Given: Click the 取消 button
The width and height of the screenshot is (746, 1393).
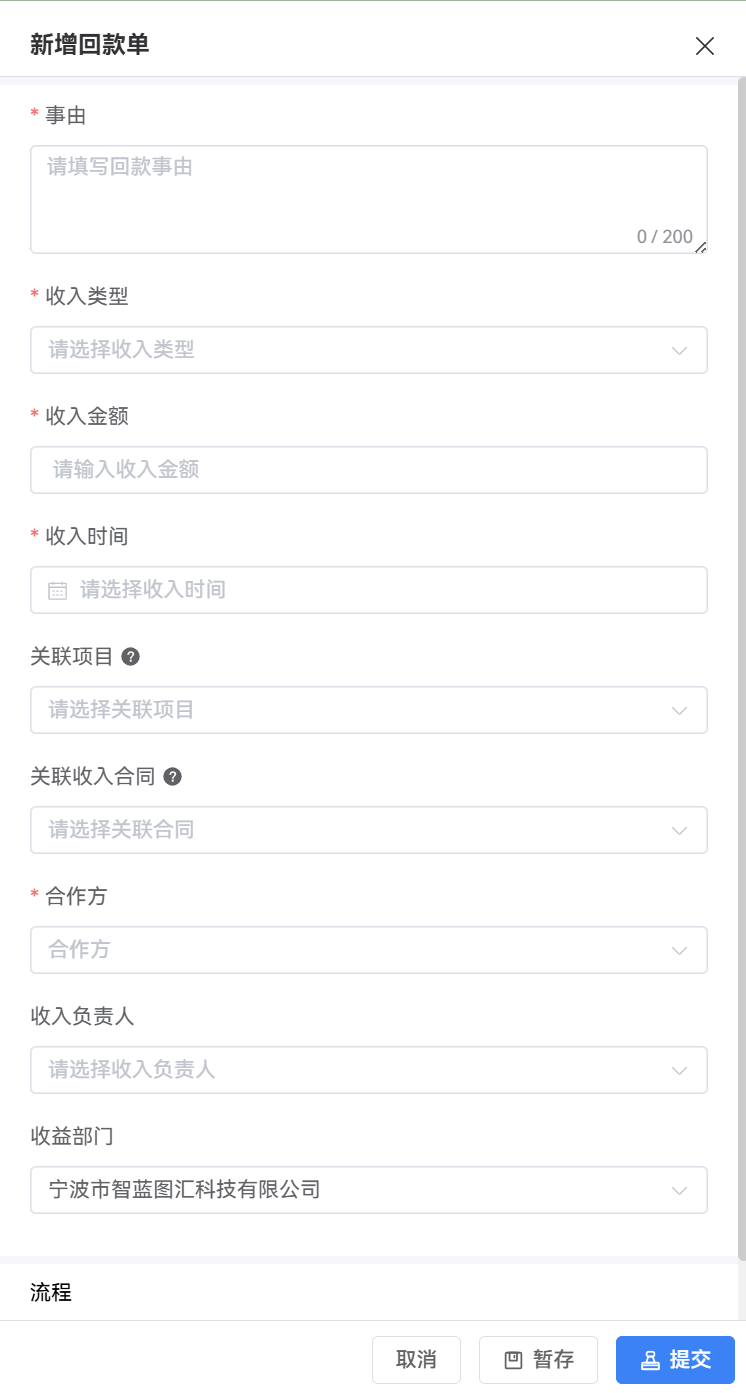Looking at the screenshot, I should tap(416, 1360).
